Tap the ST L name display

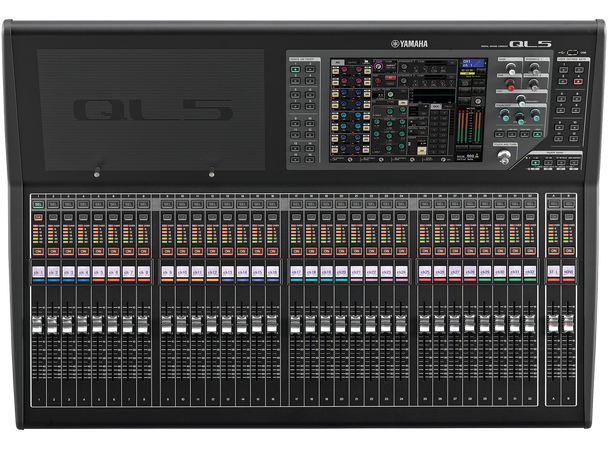coord(554,271)
